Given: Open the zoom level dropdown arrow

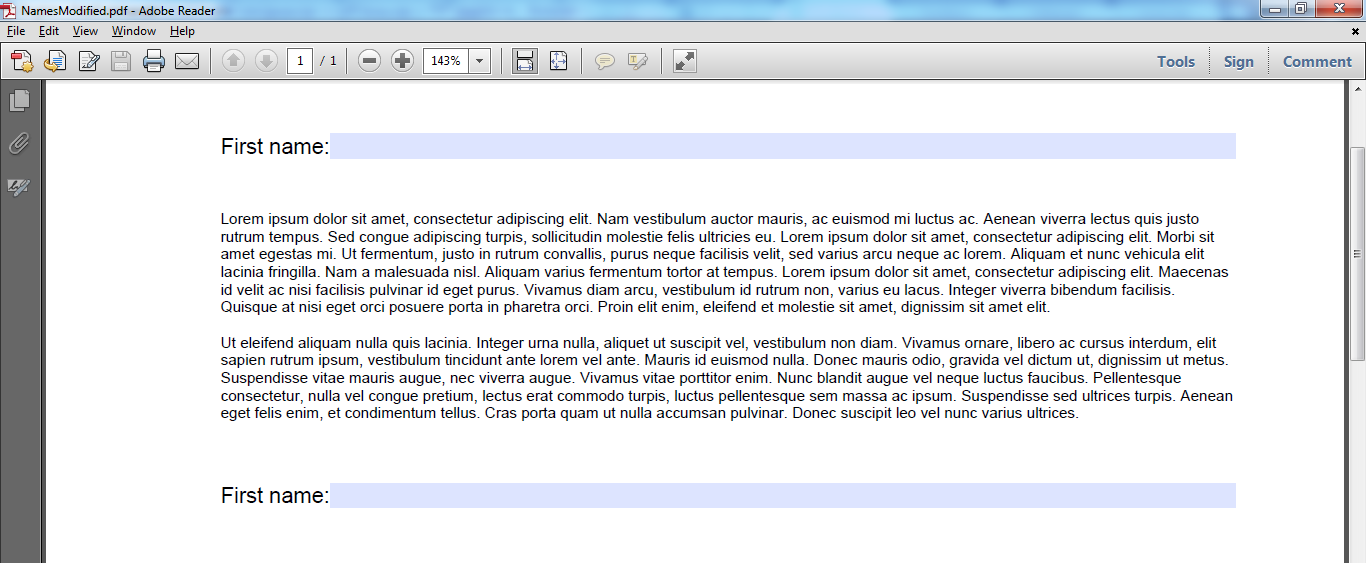Looking at the screenshot, I should click(x=479, y=61).
